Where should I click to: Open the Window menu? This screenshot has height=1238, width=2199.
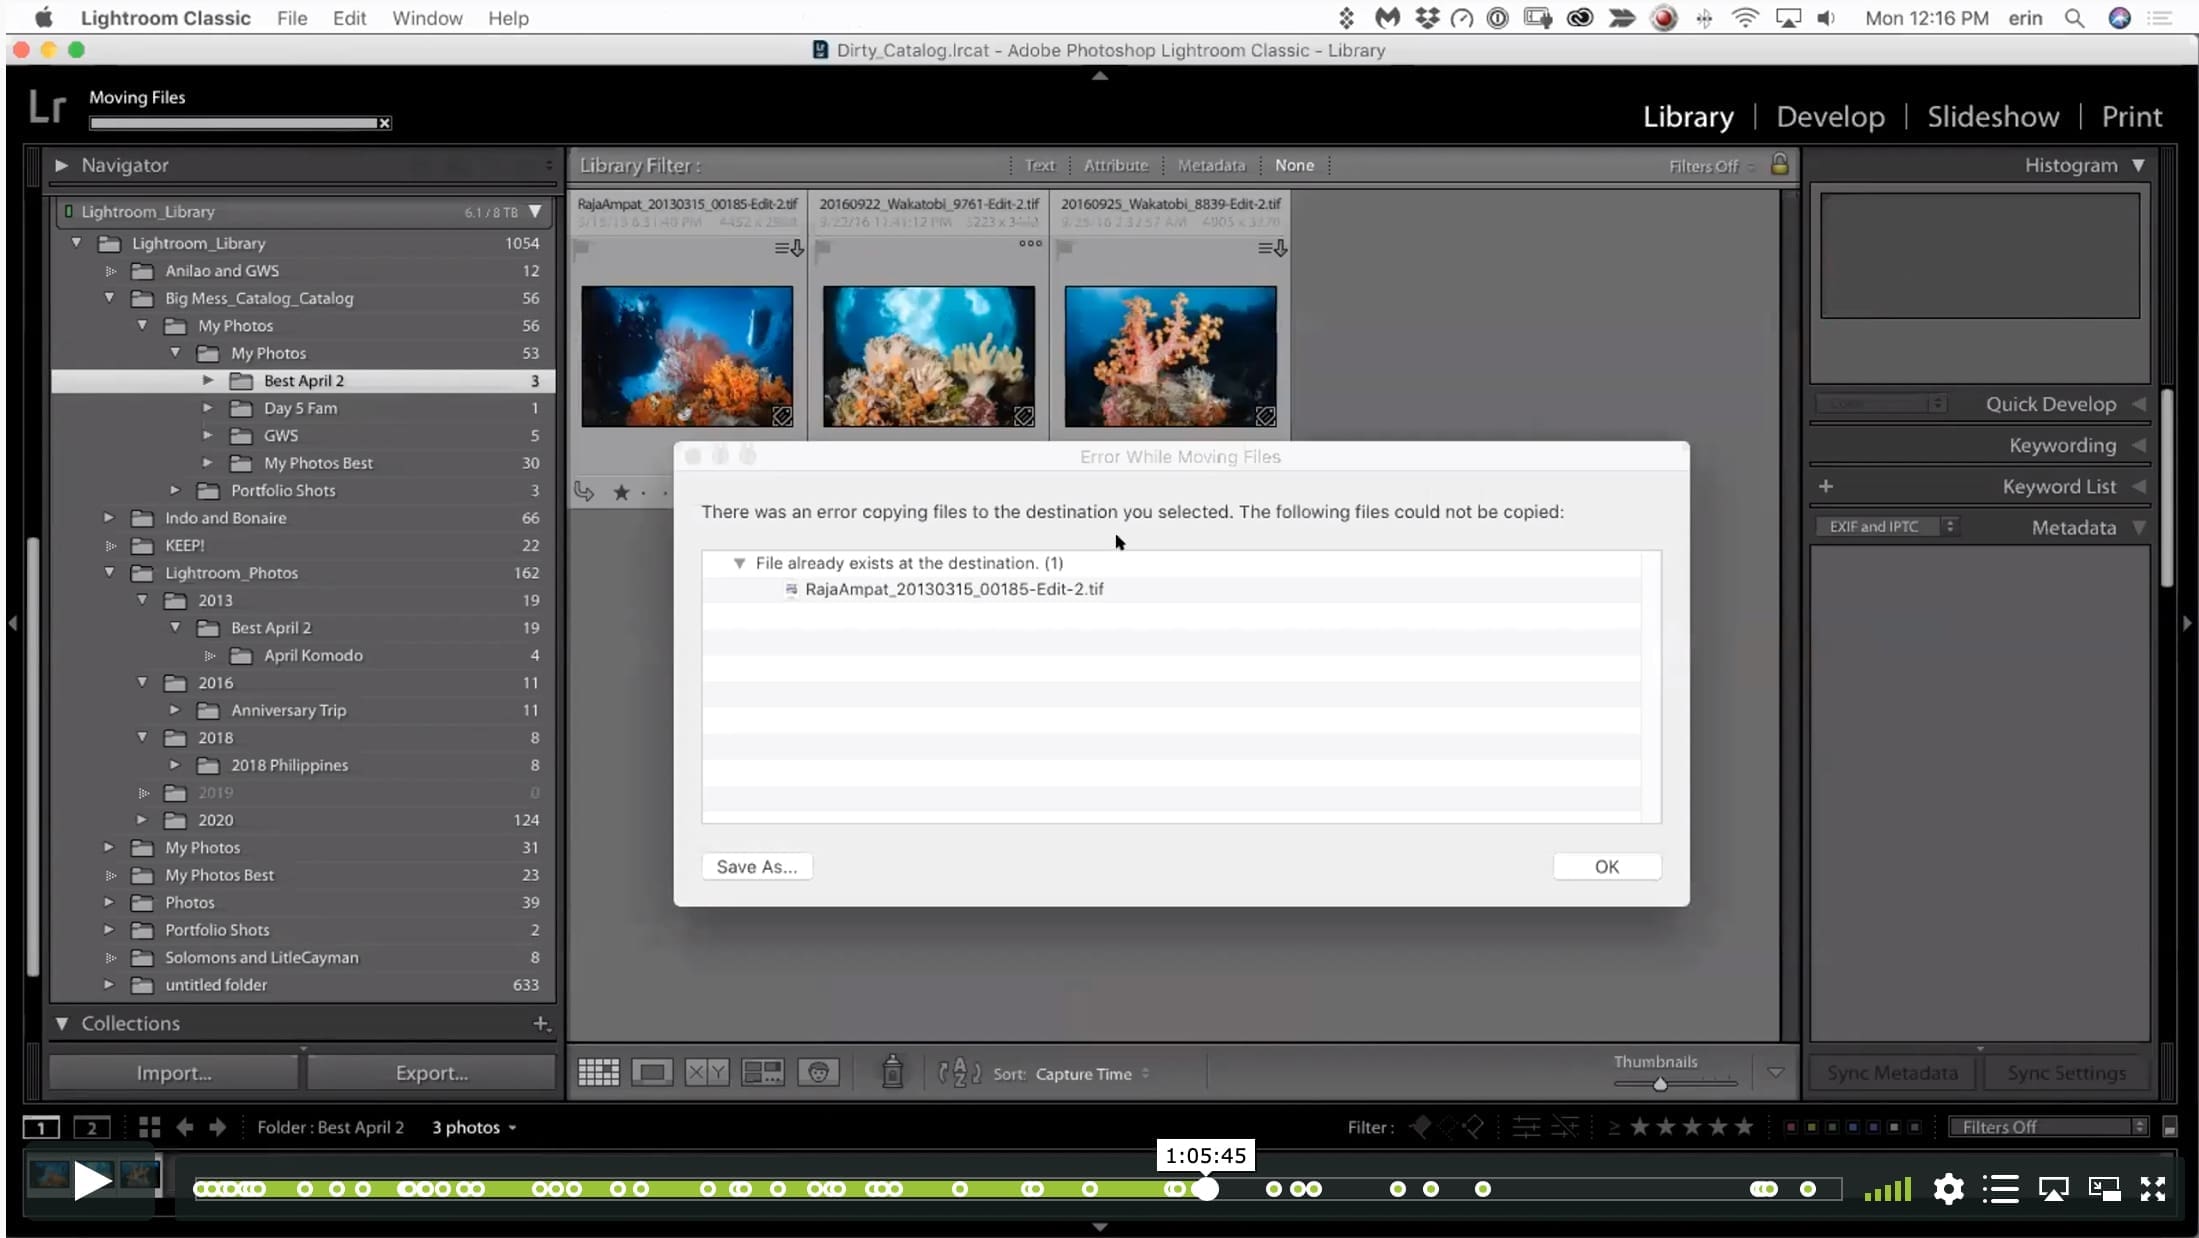(x=427, y=18)
